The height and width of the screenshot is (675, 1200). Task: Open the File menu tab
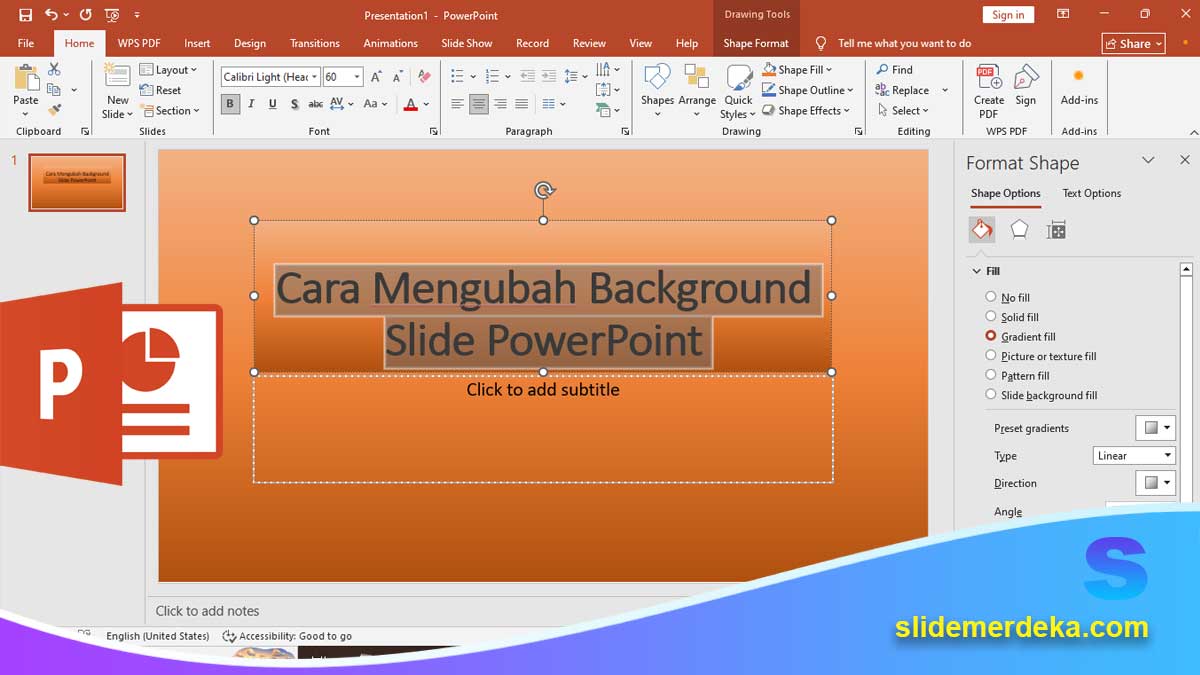point(26,43)
